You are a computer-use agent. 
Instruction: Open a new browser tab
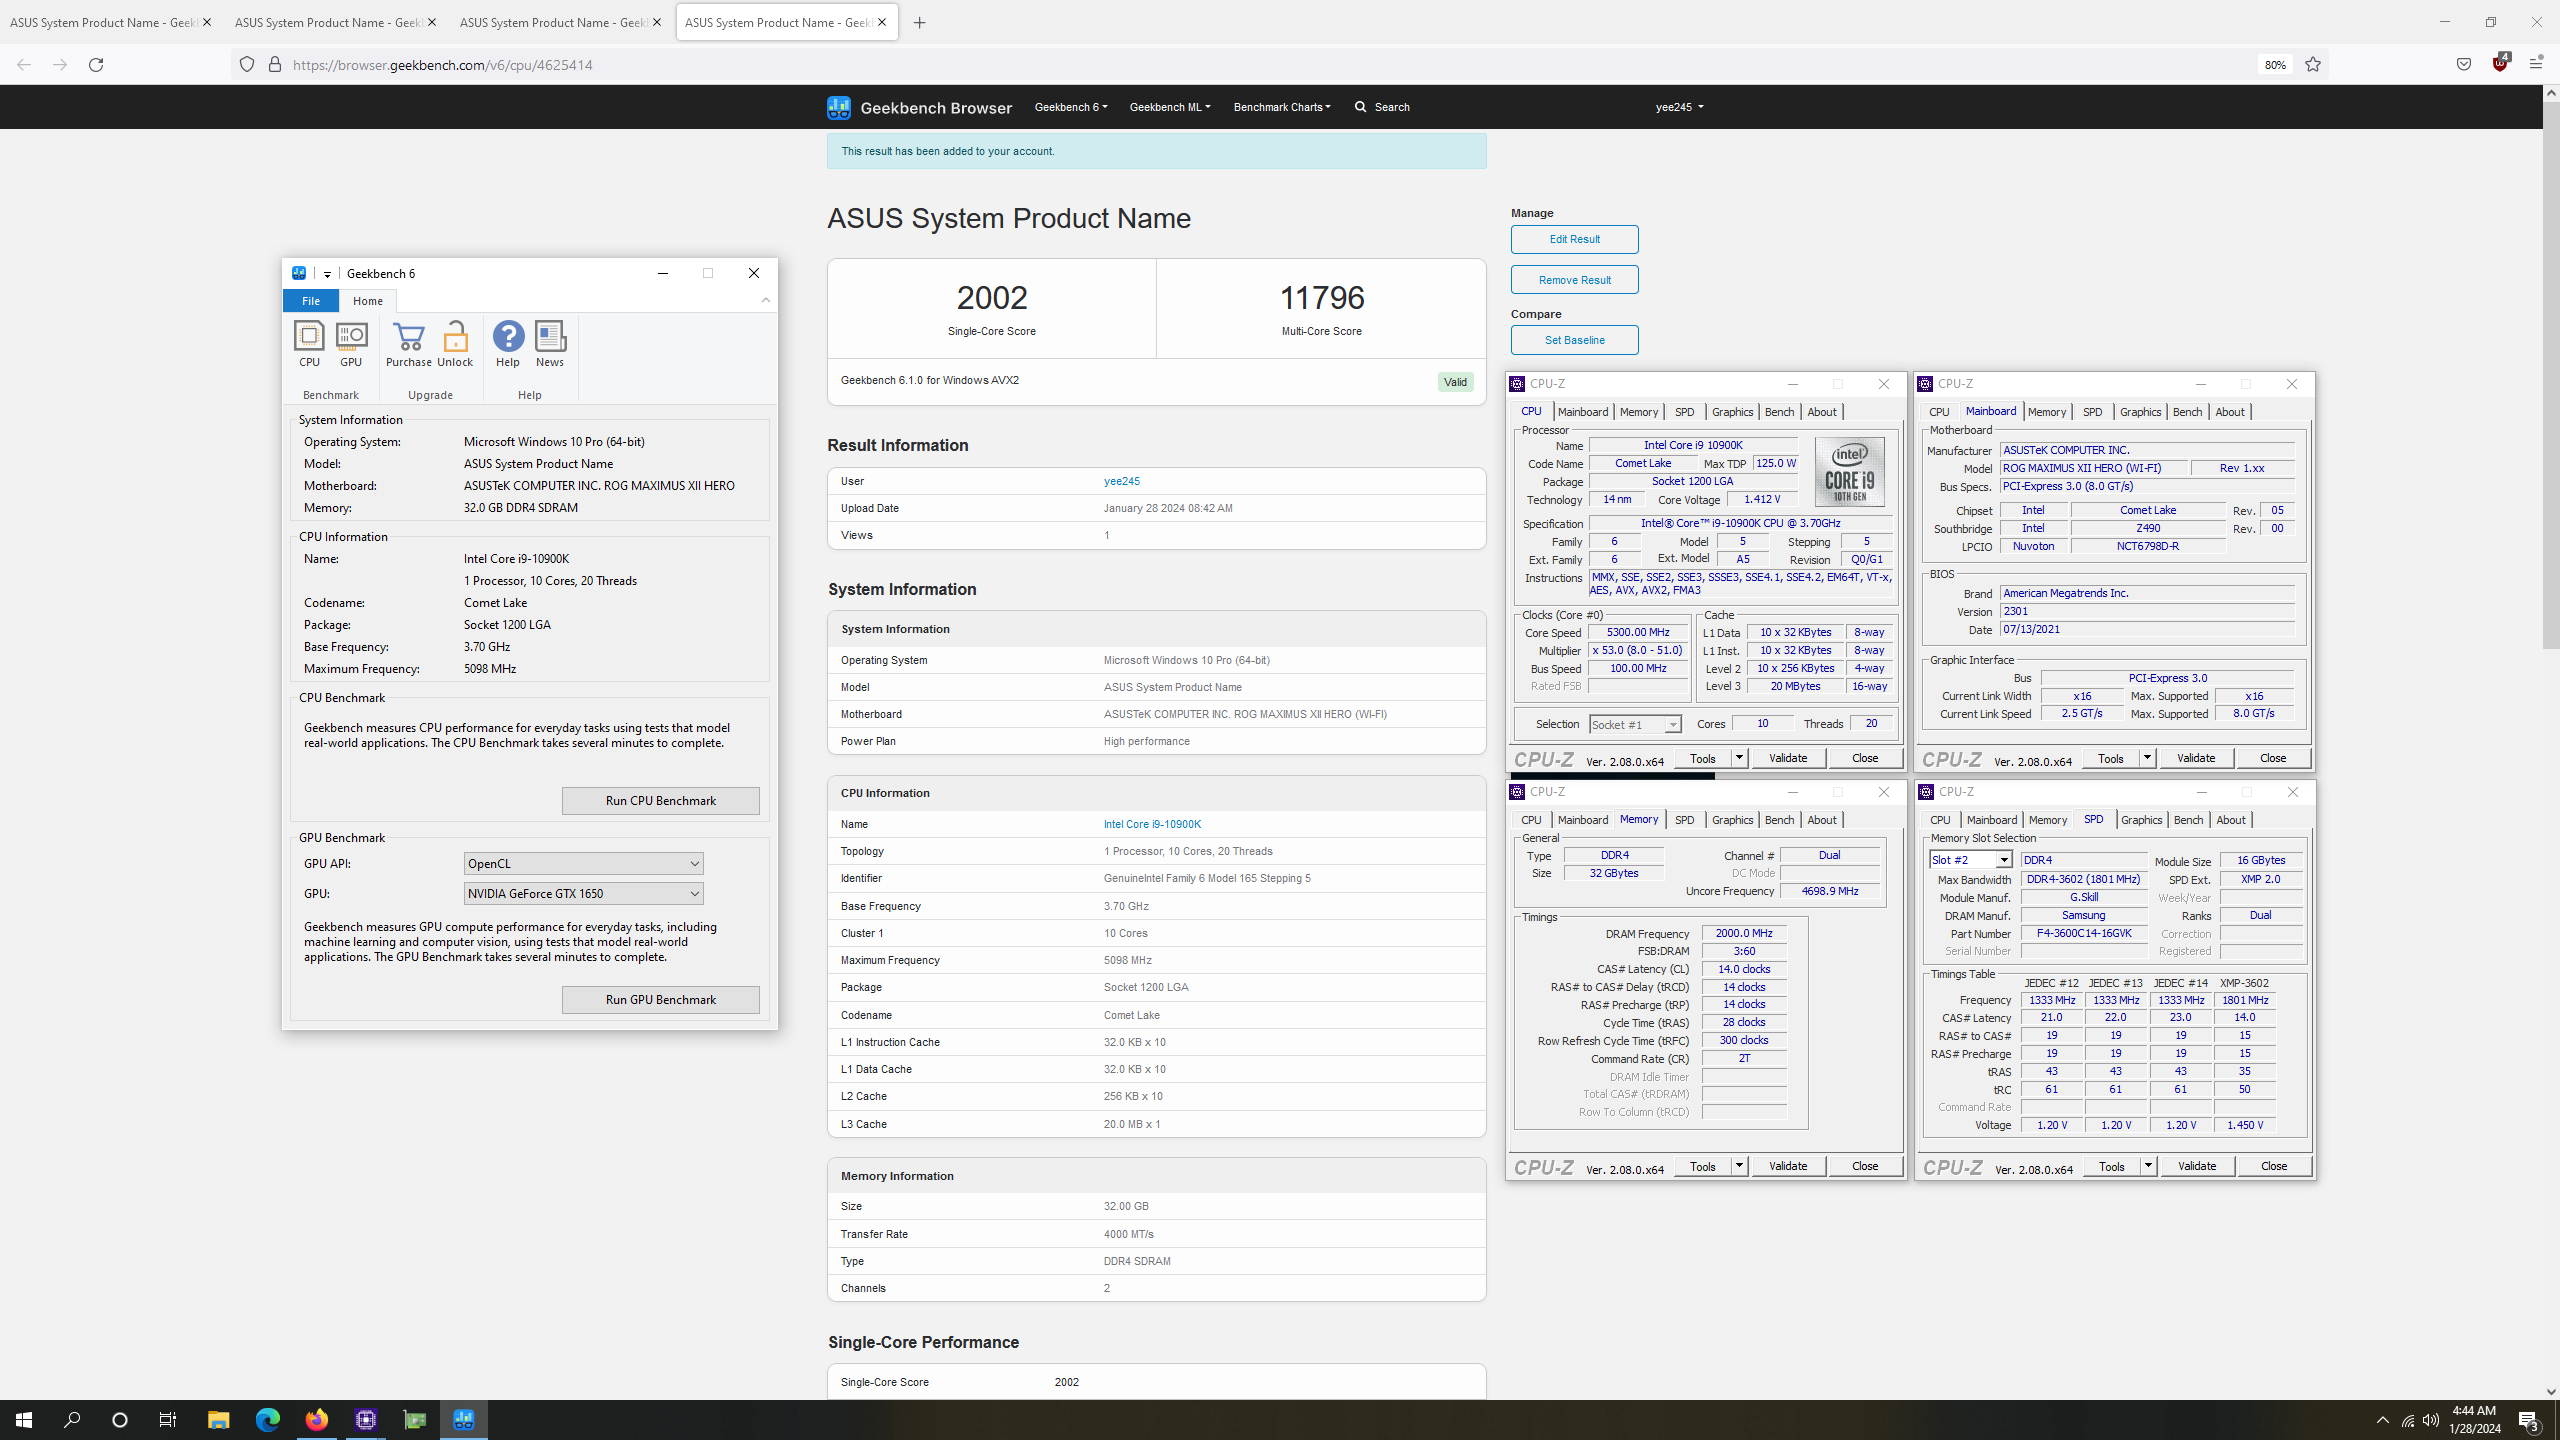(x=920, y=23)
